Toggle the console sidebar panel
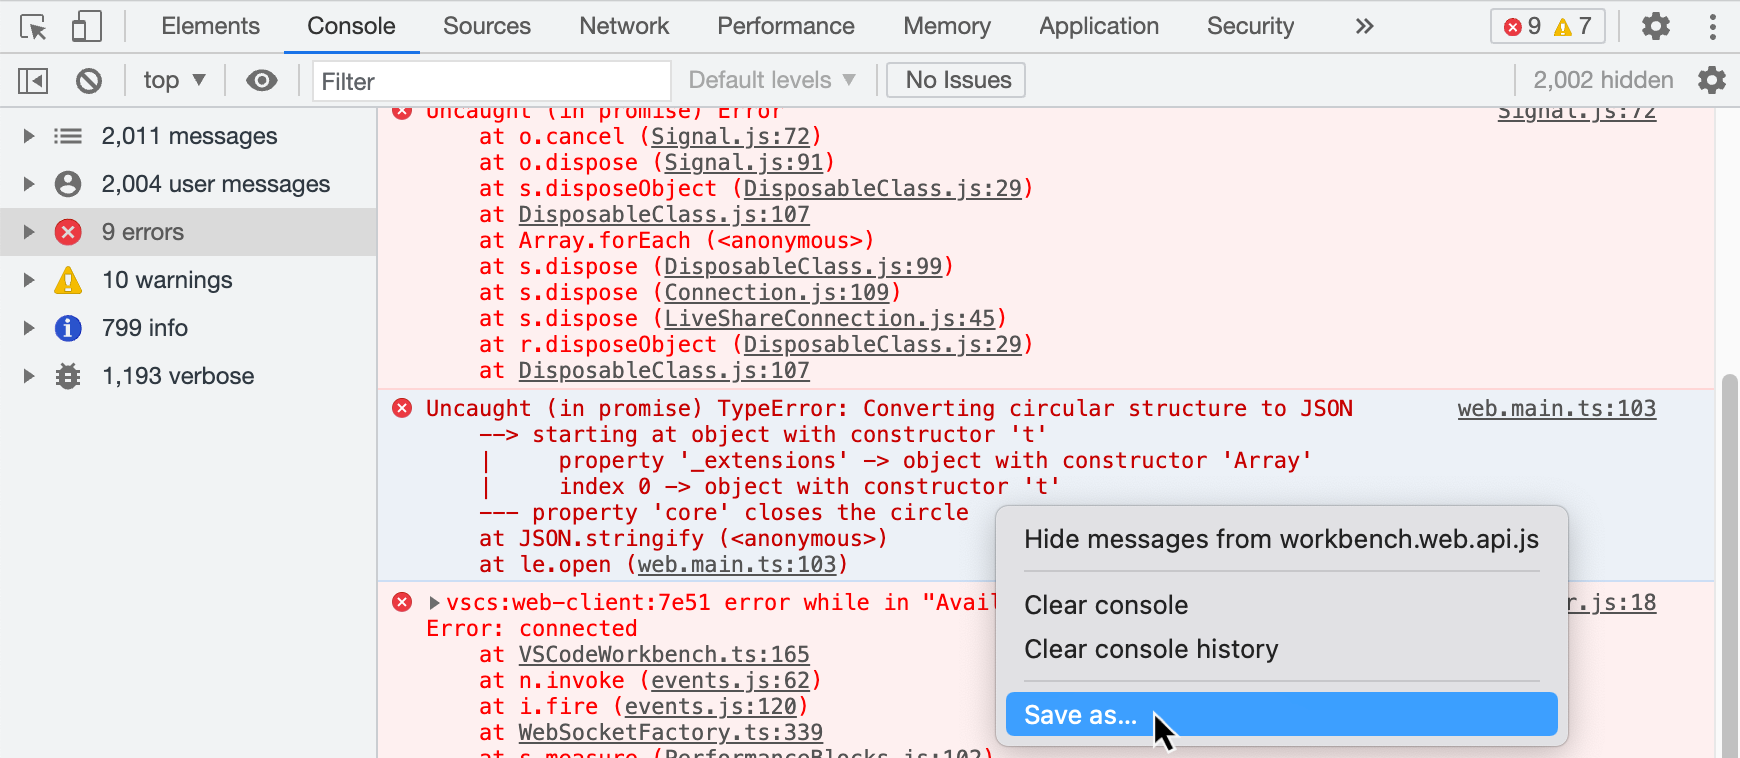1740x758 pixels. pyautogui.click(x=33, y=80)
